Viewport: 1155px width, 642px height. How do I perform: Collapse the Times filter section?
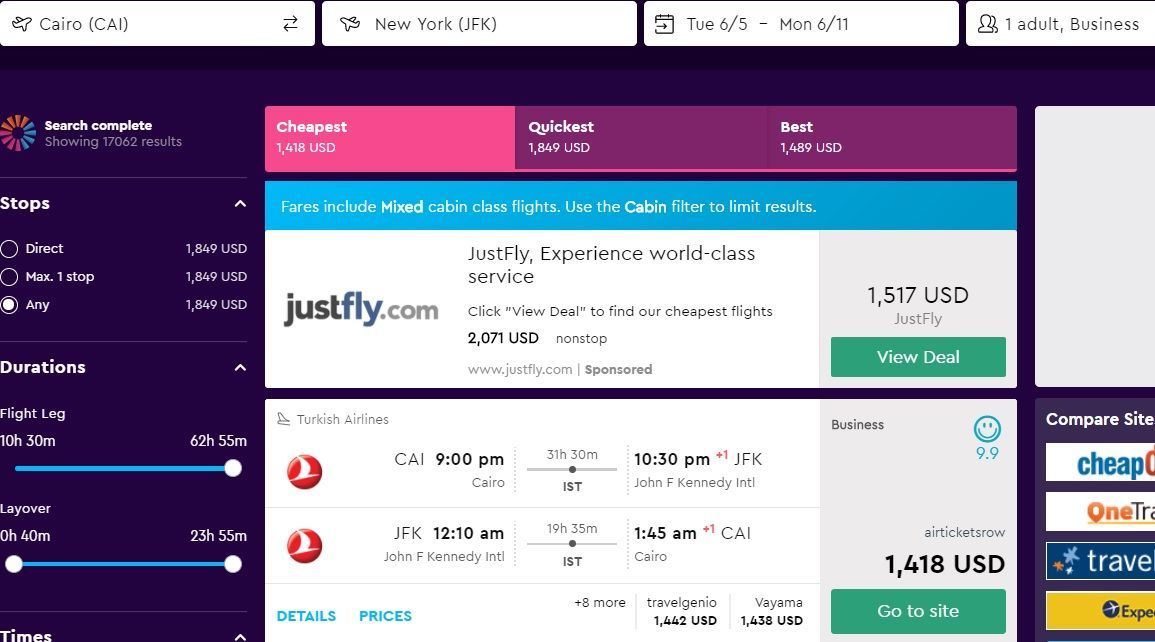tap(240, 636)
